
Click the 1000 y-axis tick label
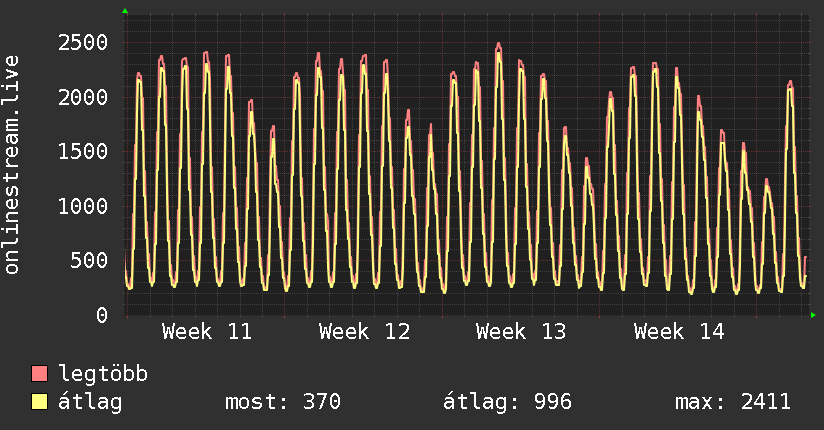[x=83, y=206]
